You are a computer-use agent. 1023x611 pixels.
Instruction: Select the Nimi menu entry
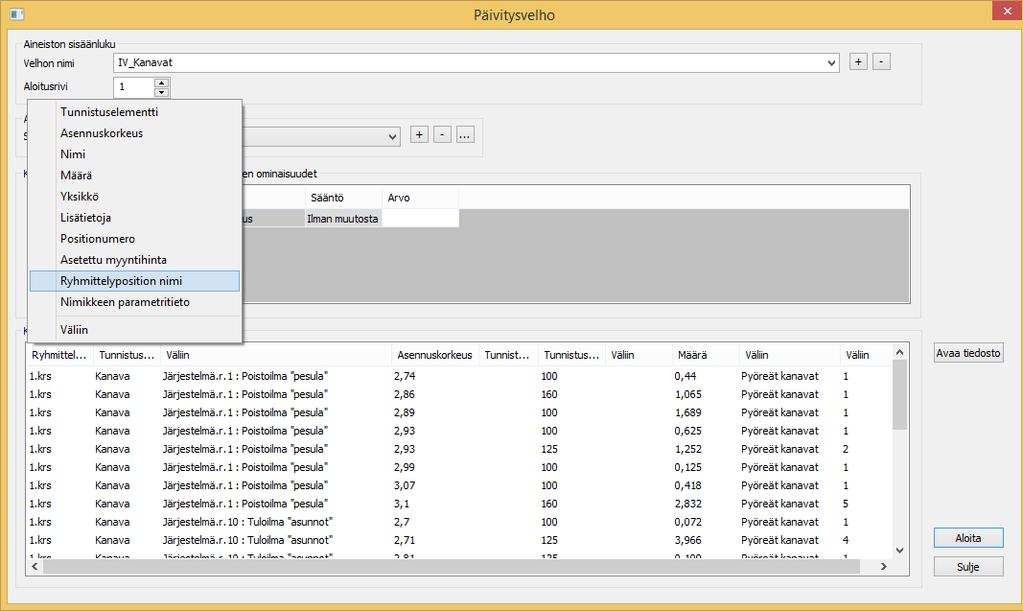(x=134, y=155)
